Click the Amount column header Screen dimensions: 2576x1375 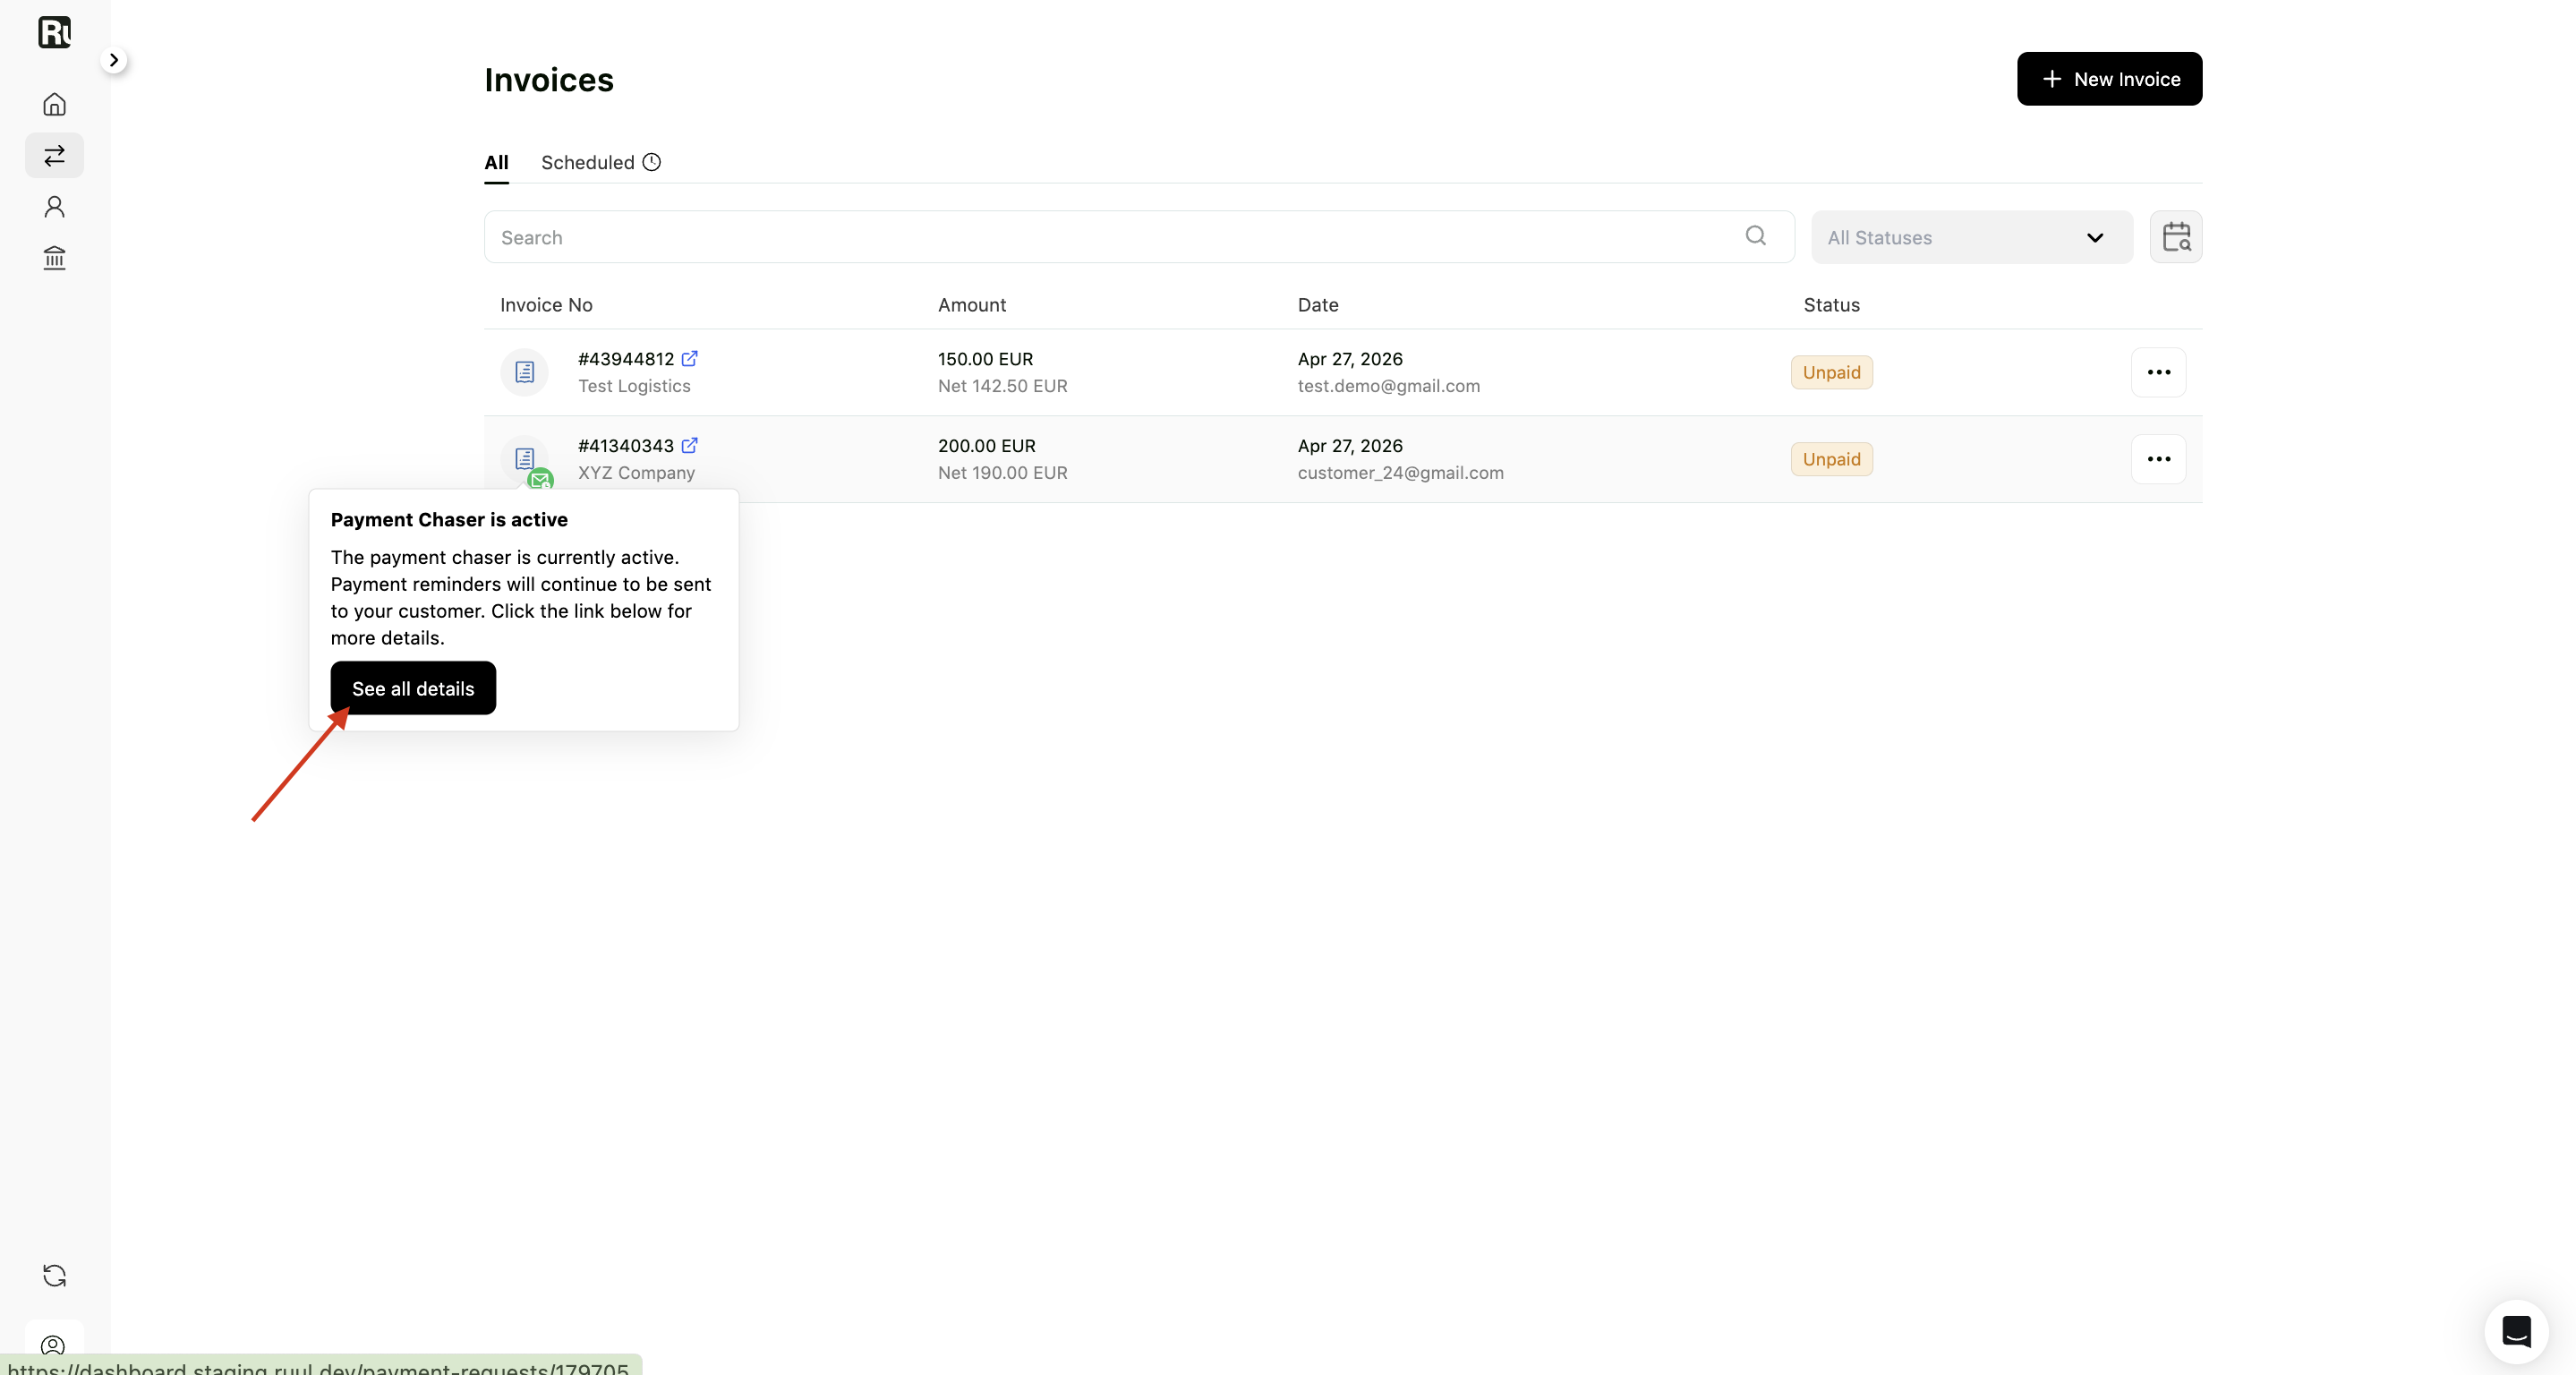pos(972,305)
